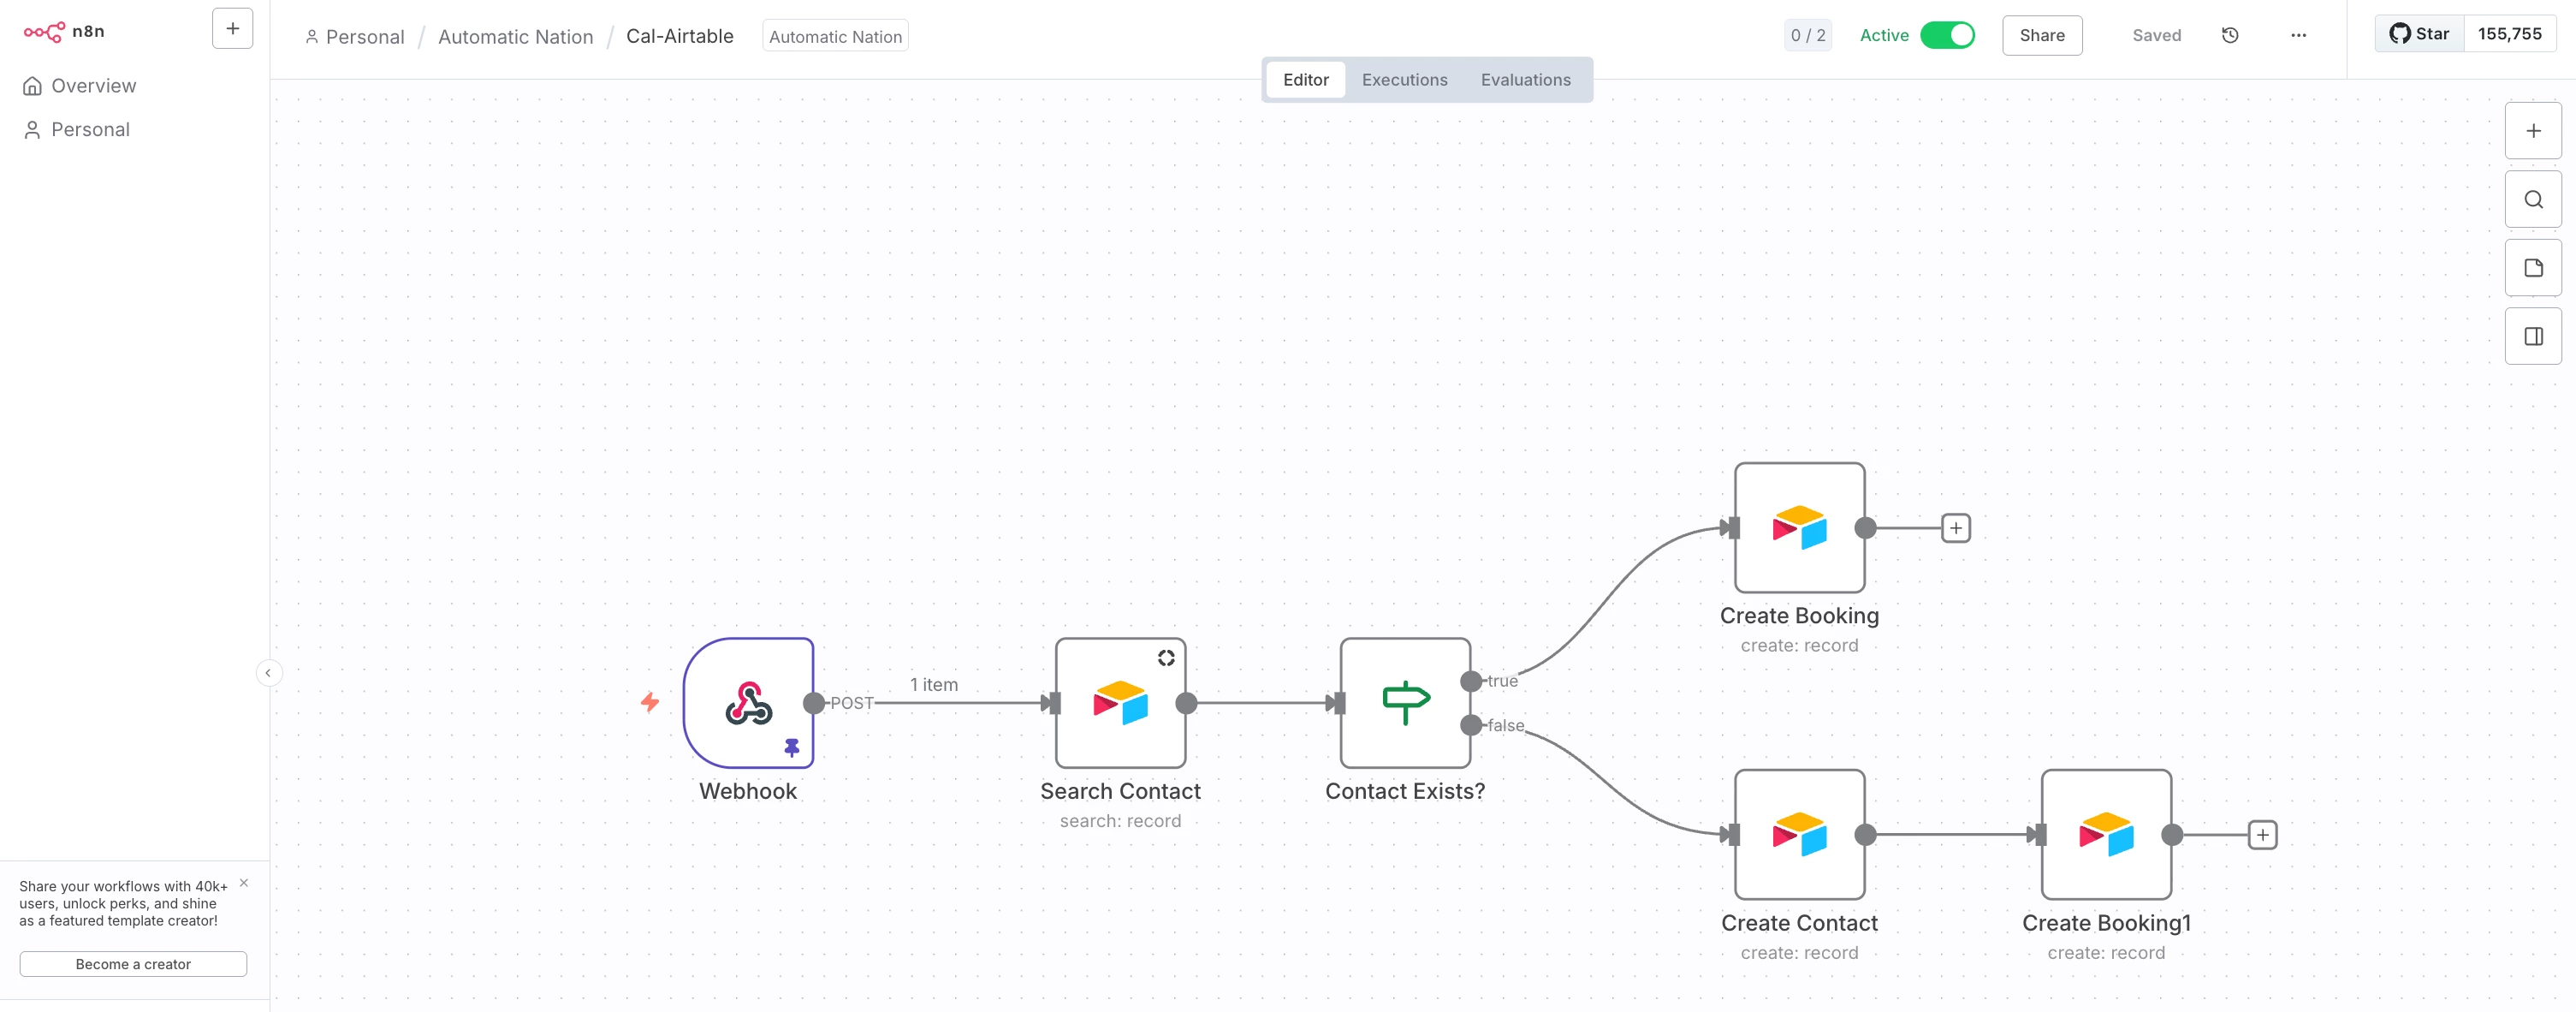
Task: Open workflow history clock icon
Action: click(x=2230, y=35)
